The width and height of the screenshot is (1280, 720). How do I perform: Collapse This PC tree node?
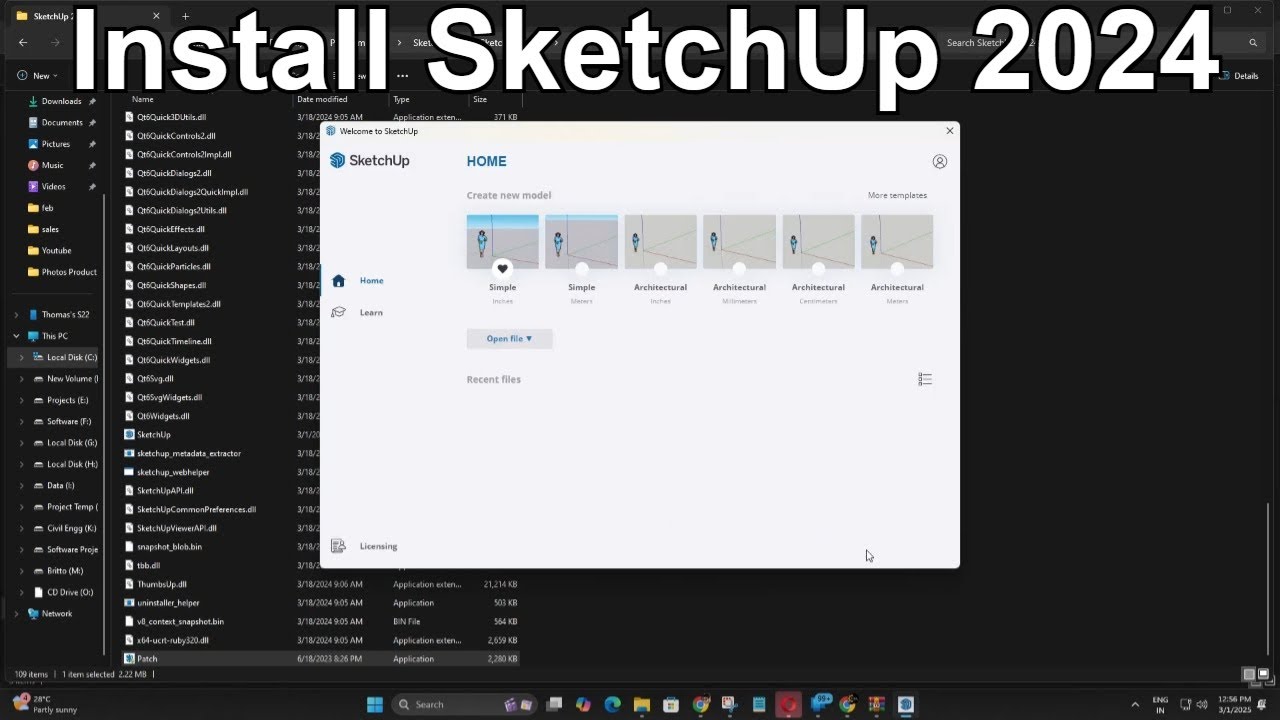[x=16, y=336]
